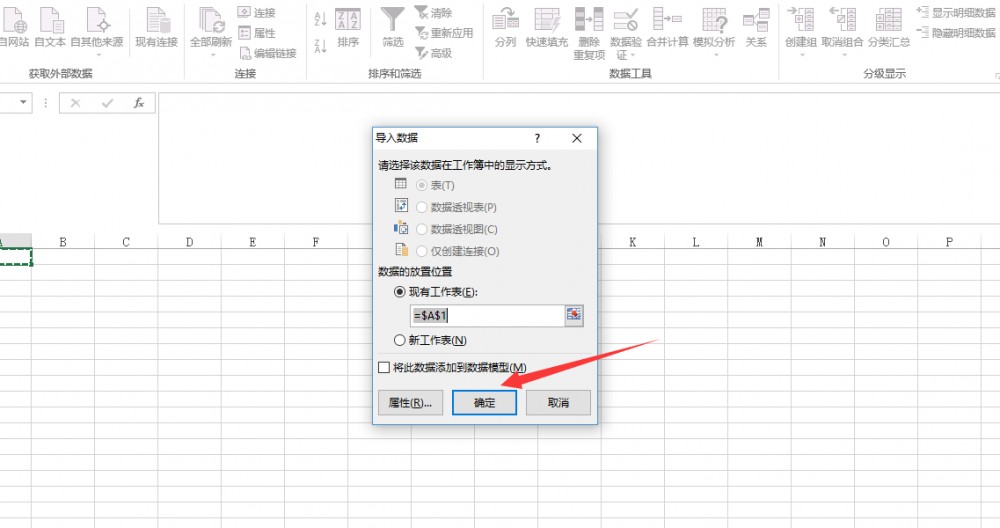Select column D header
The width and height of the screenshot is (1000, 528).
click(189, 242)
